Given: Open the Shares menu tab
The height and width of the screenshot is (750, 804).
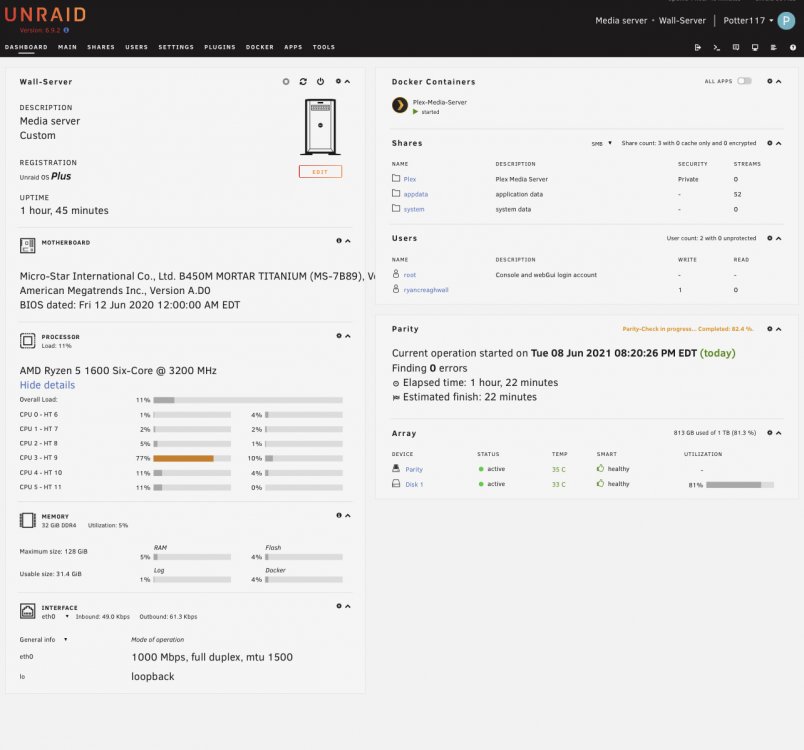Looking at the screenshot, I should point(101,47).
